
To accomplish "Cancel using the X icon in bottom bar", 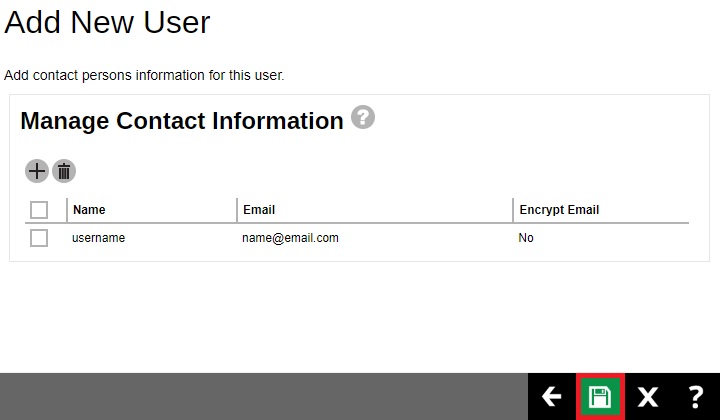I will 648,397.
